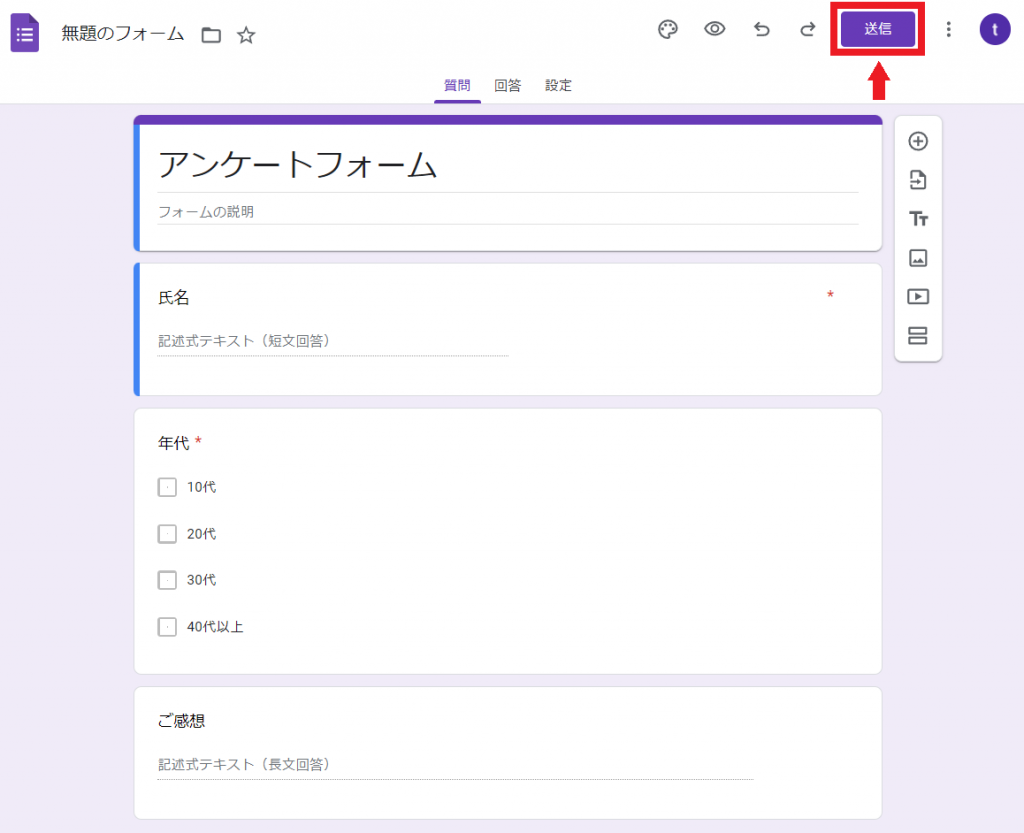This screenshot has height=833, width=1024.
Task: Click the undo arrow icon
Action: click(762, 29)
